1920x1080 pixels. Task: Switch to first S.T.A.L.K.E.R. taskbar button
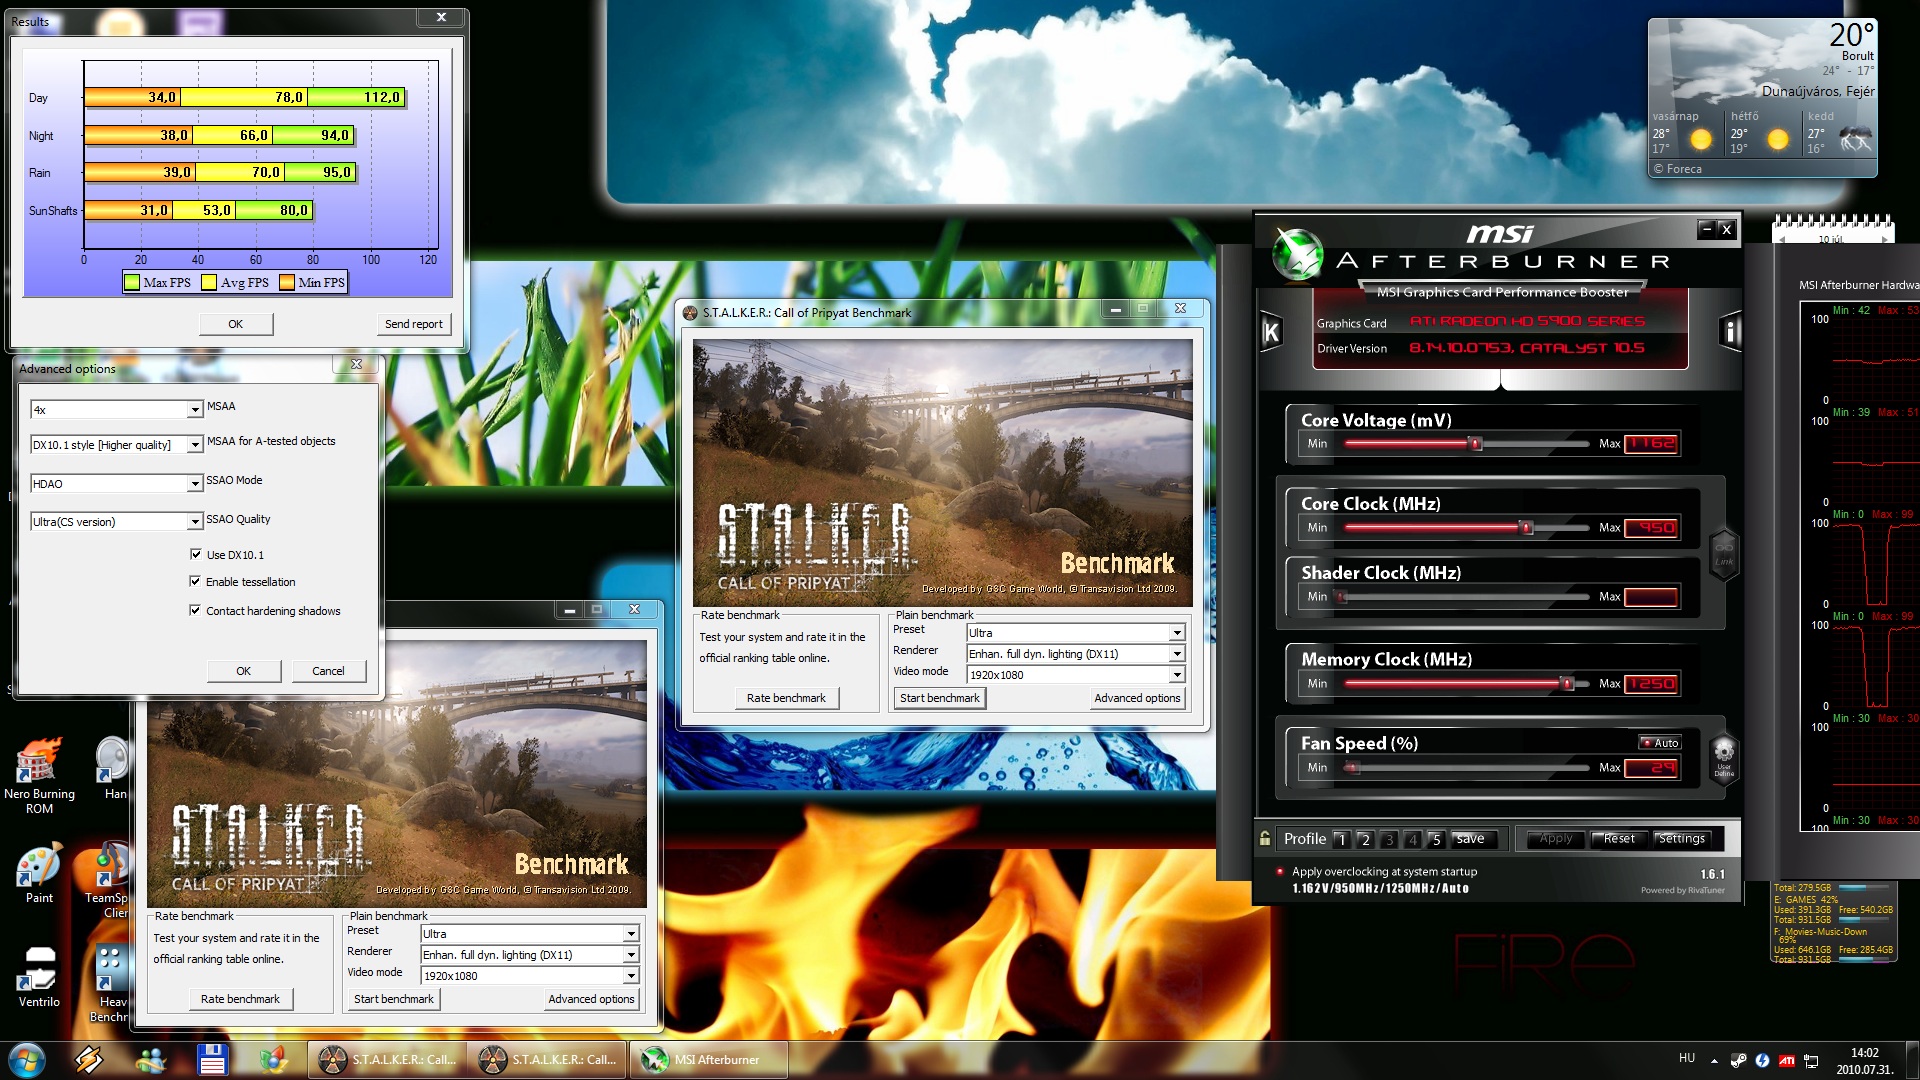386,1059
